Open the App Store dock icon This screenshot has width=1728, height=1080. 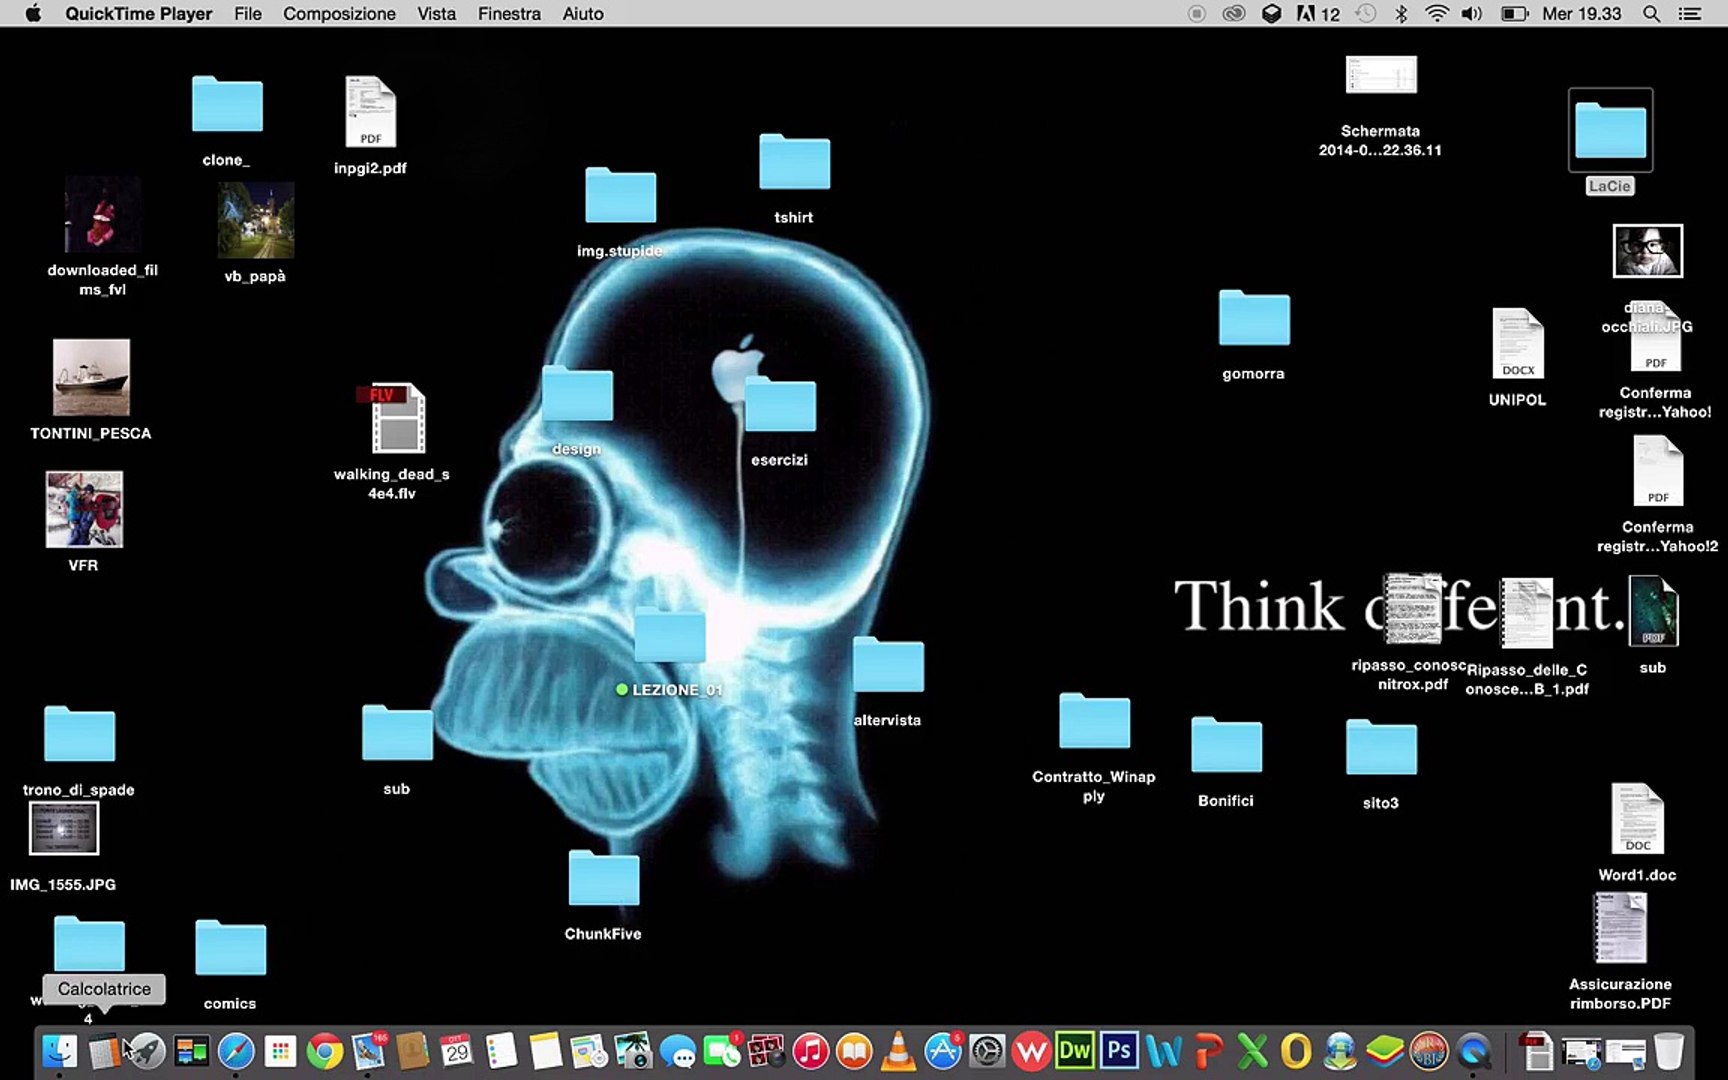point(942,1051)
